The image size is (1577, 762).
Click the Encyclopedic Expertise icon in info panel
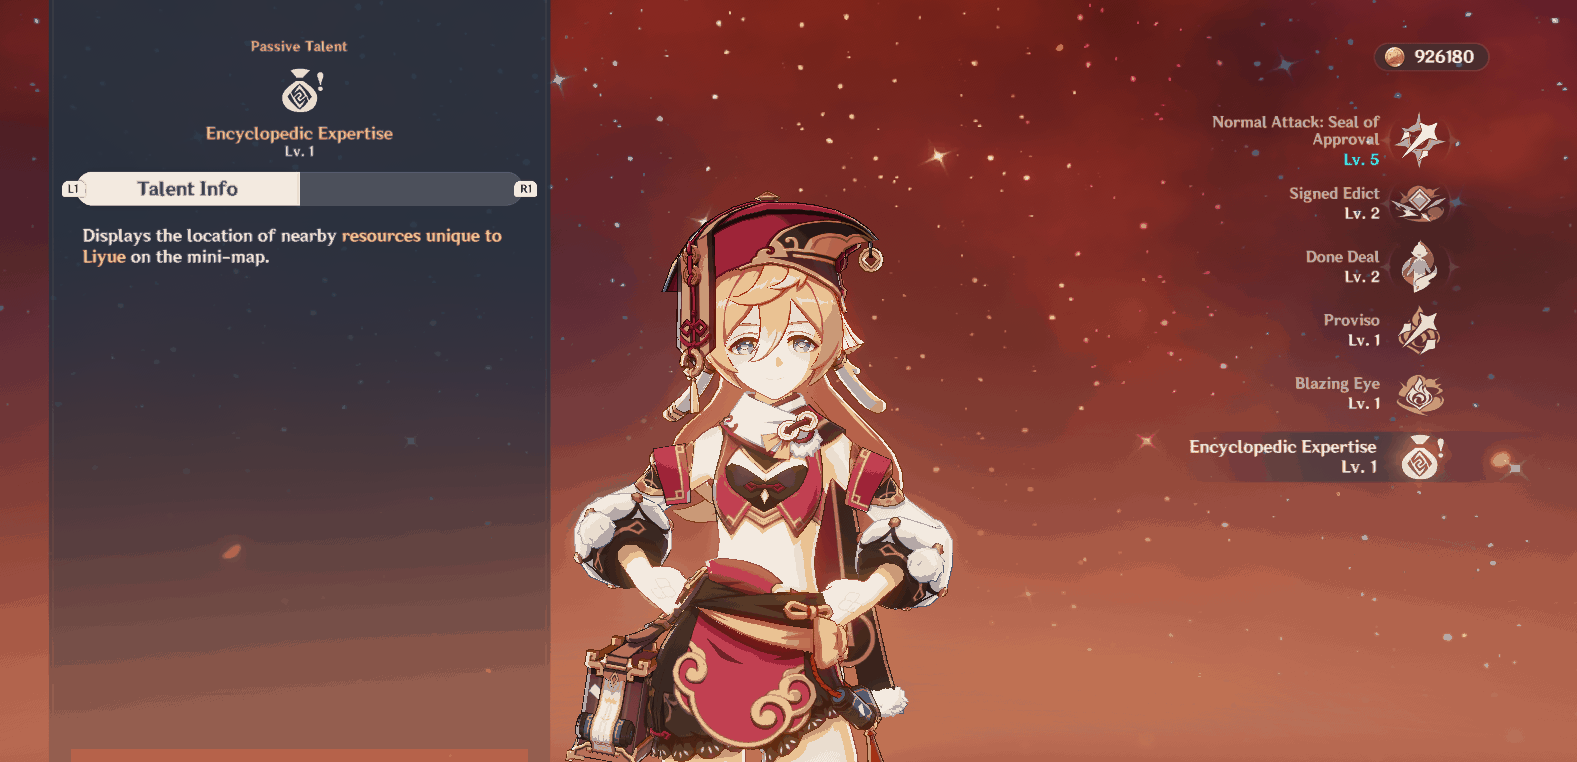[302, 90]
